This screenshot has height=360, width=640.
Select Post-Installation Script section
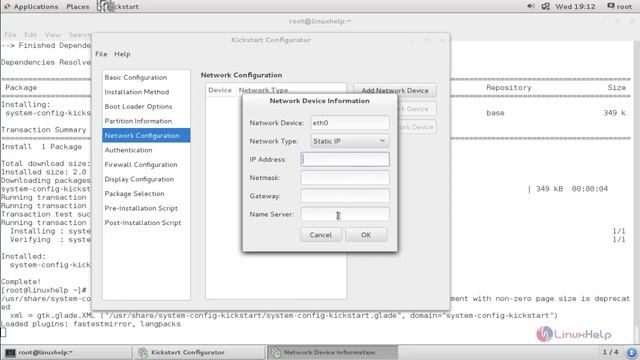pyautogui.click(x=146, y=223)
